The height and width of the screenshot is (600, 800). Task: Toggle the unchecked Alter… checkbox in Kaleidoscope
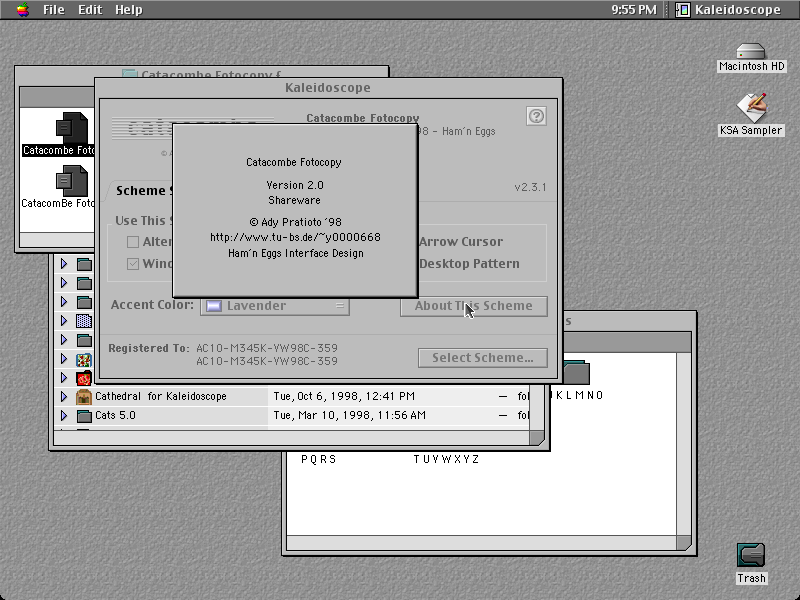click(x=133, y=242)
